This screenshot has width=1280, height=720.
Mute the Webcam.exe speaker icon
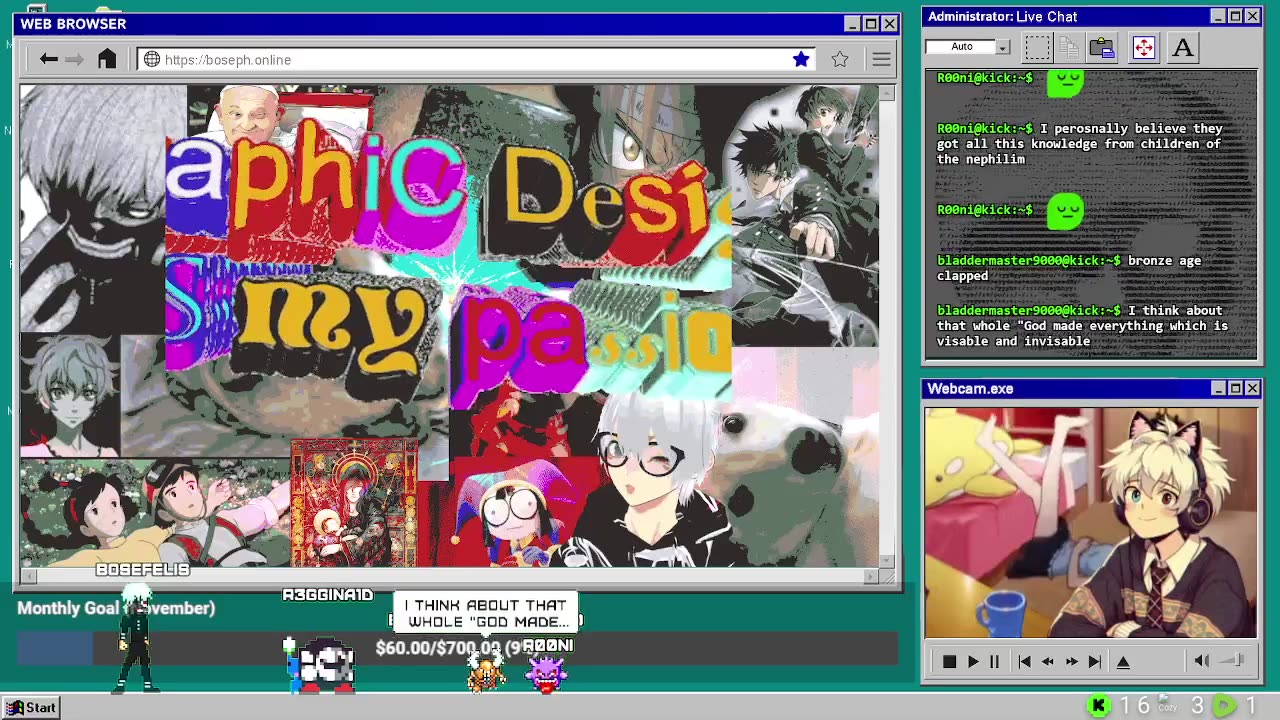tap(1202, 660)
